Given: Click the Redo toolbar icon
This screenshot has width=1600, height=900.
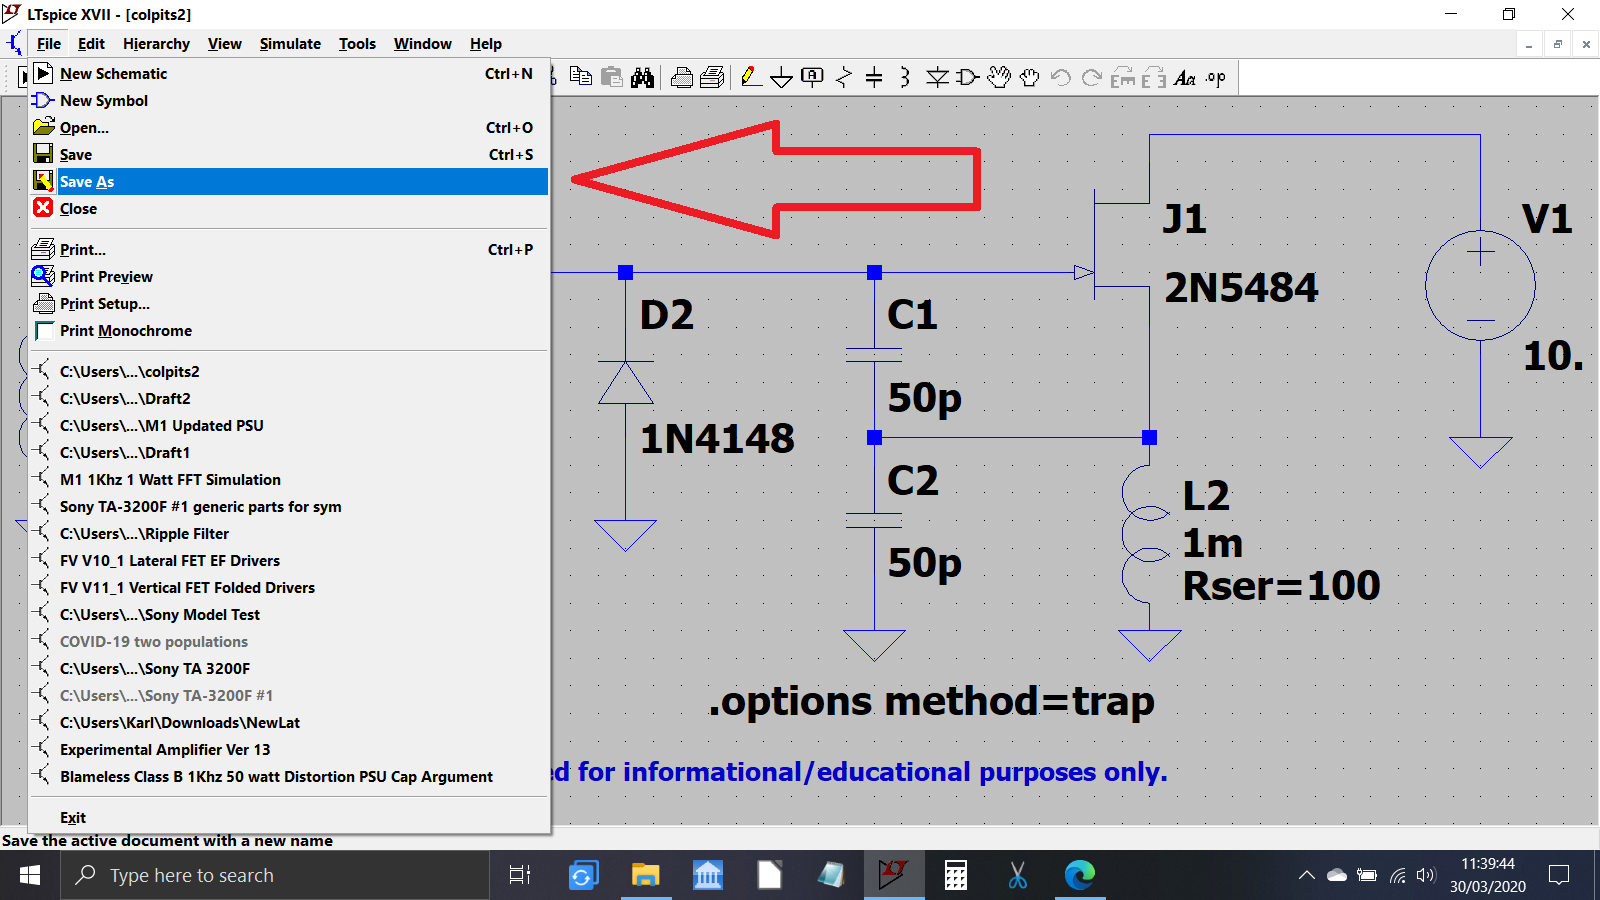Looking at the screenshot, I should tap(1091, 77).
